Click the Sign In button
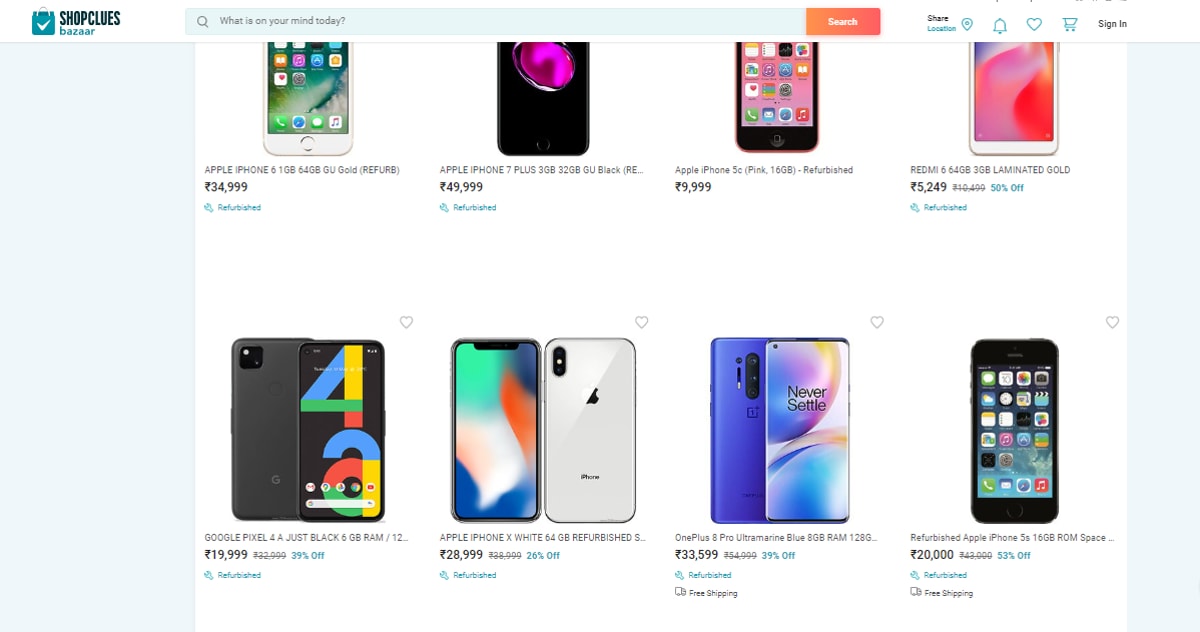 click(1111, 24)
